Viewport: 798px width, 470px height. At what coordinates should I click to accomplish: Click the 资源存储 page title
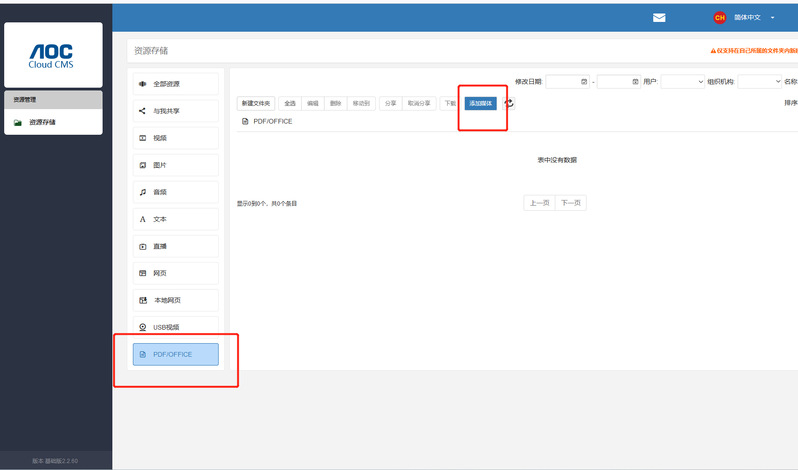pos(151,51)
